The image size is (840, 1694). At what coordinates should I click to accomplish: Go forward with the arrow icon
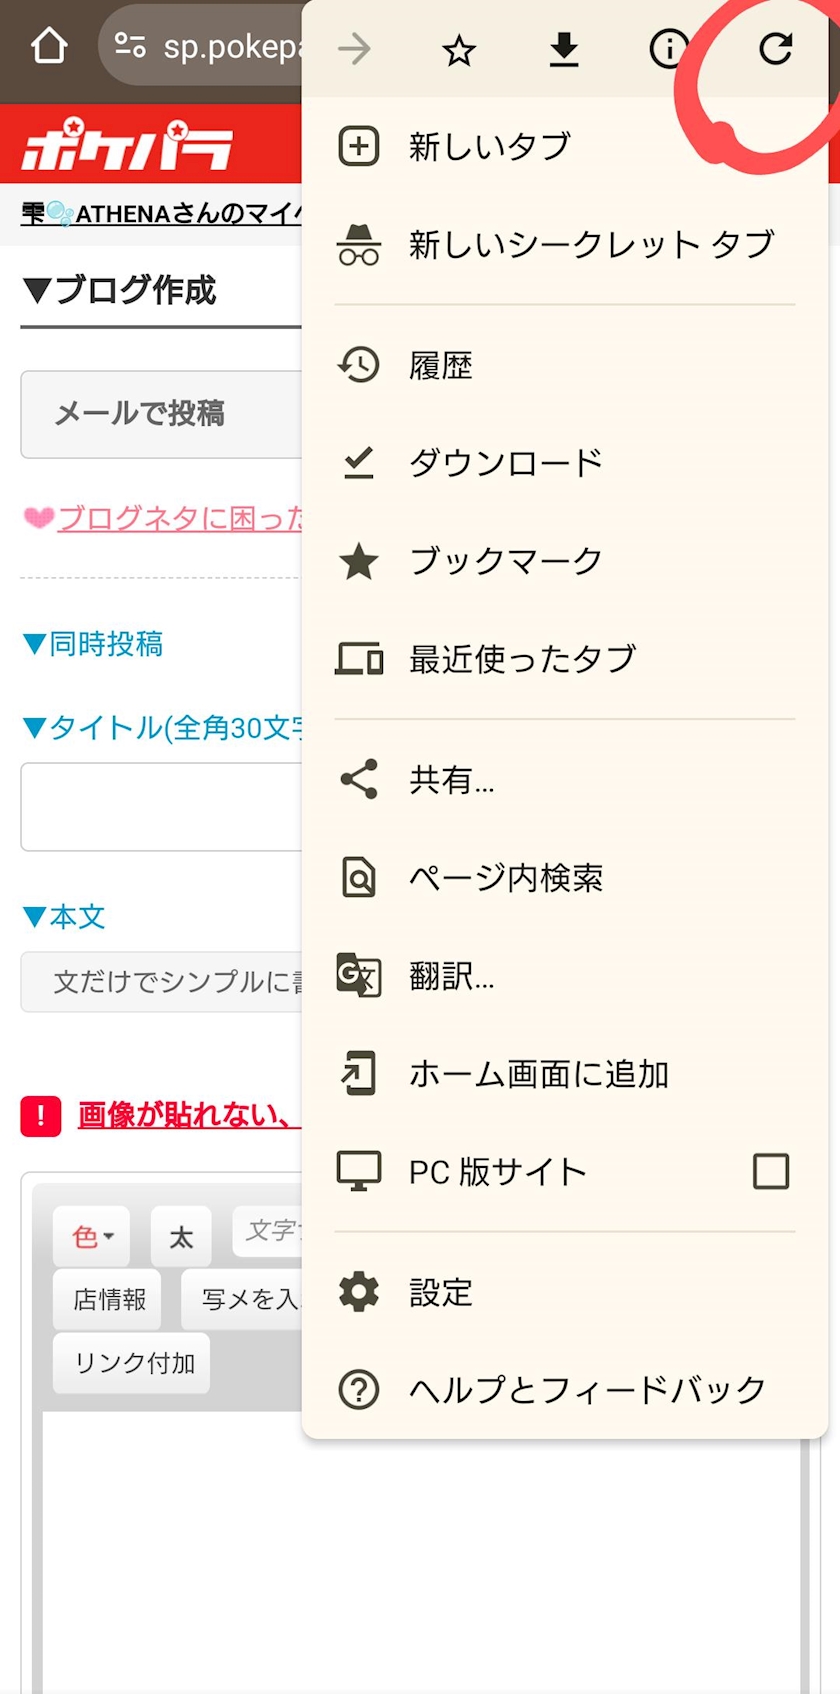pyautogui.click(x=355, y=48)
